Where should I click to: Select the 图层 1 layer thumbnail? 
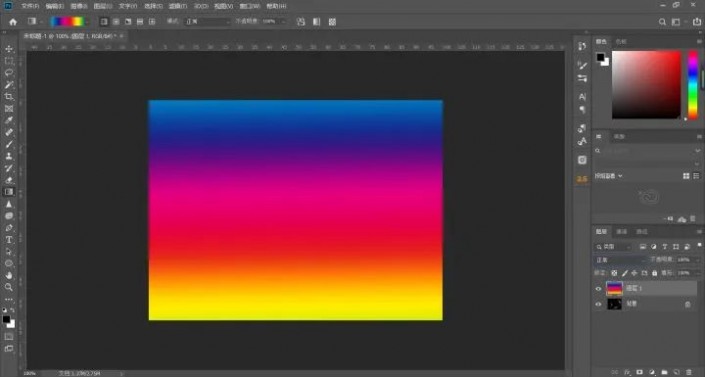pyautogui.click(x=614, y=288)
